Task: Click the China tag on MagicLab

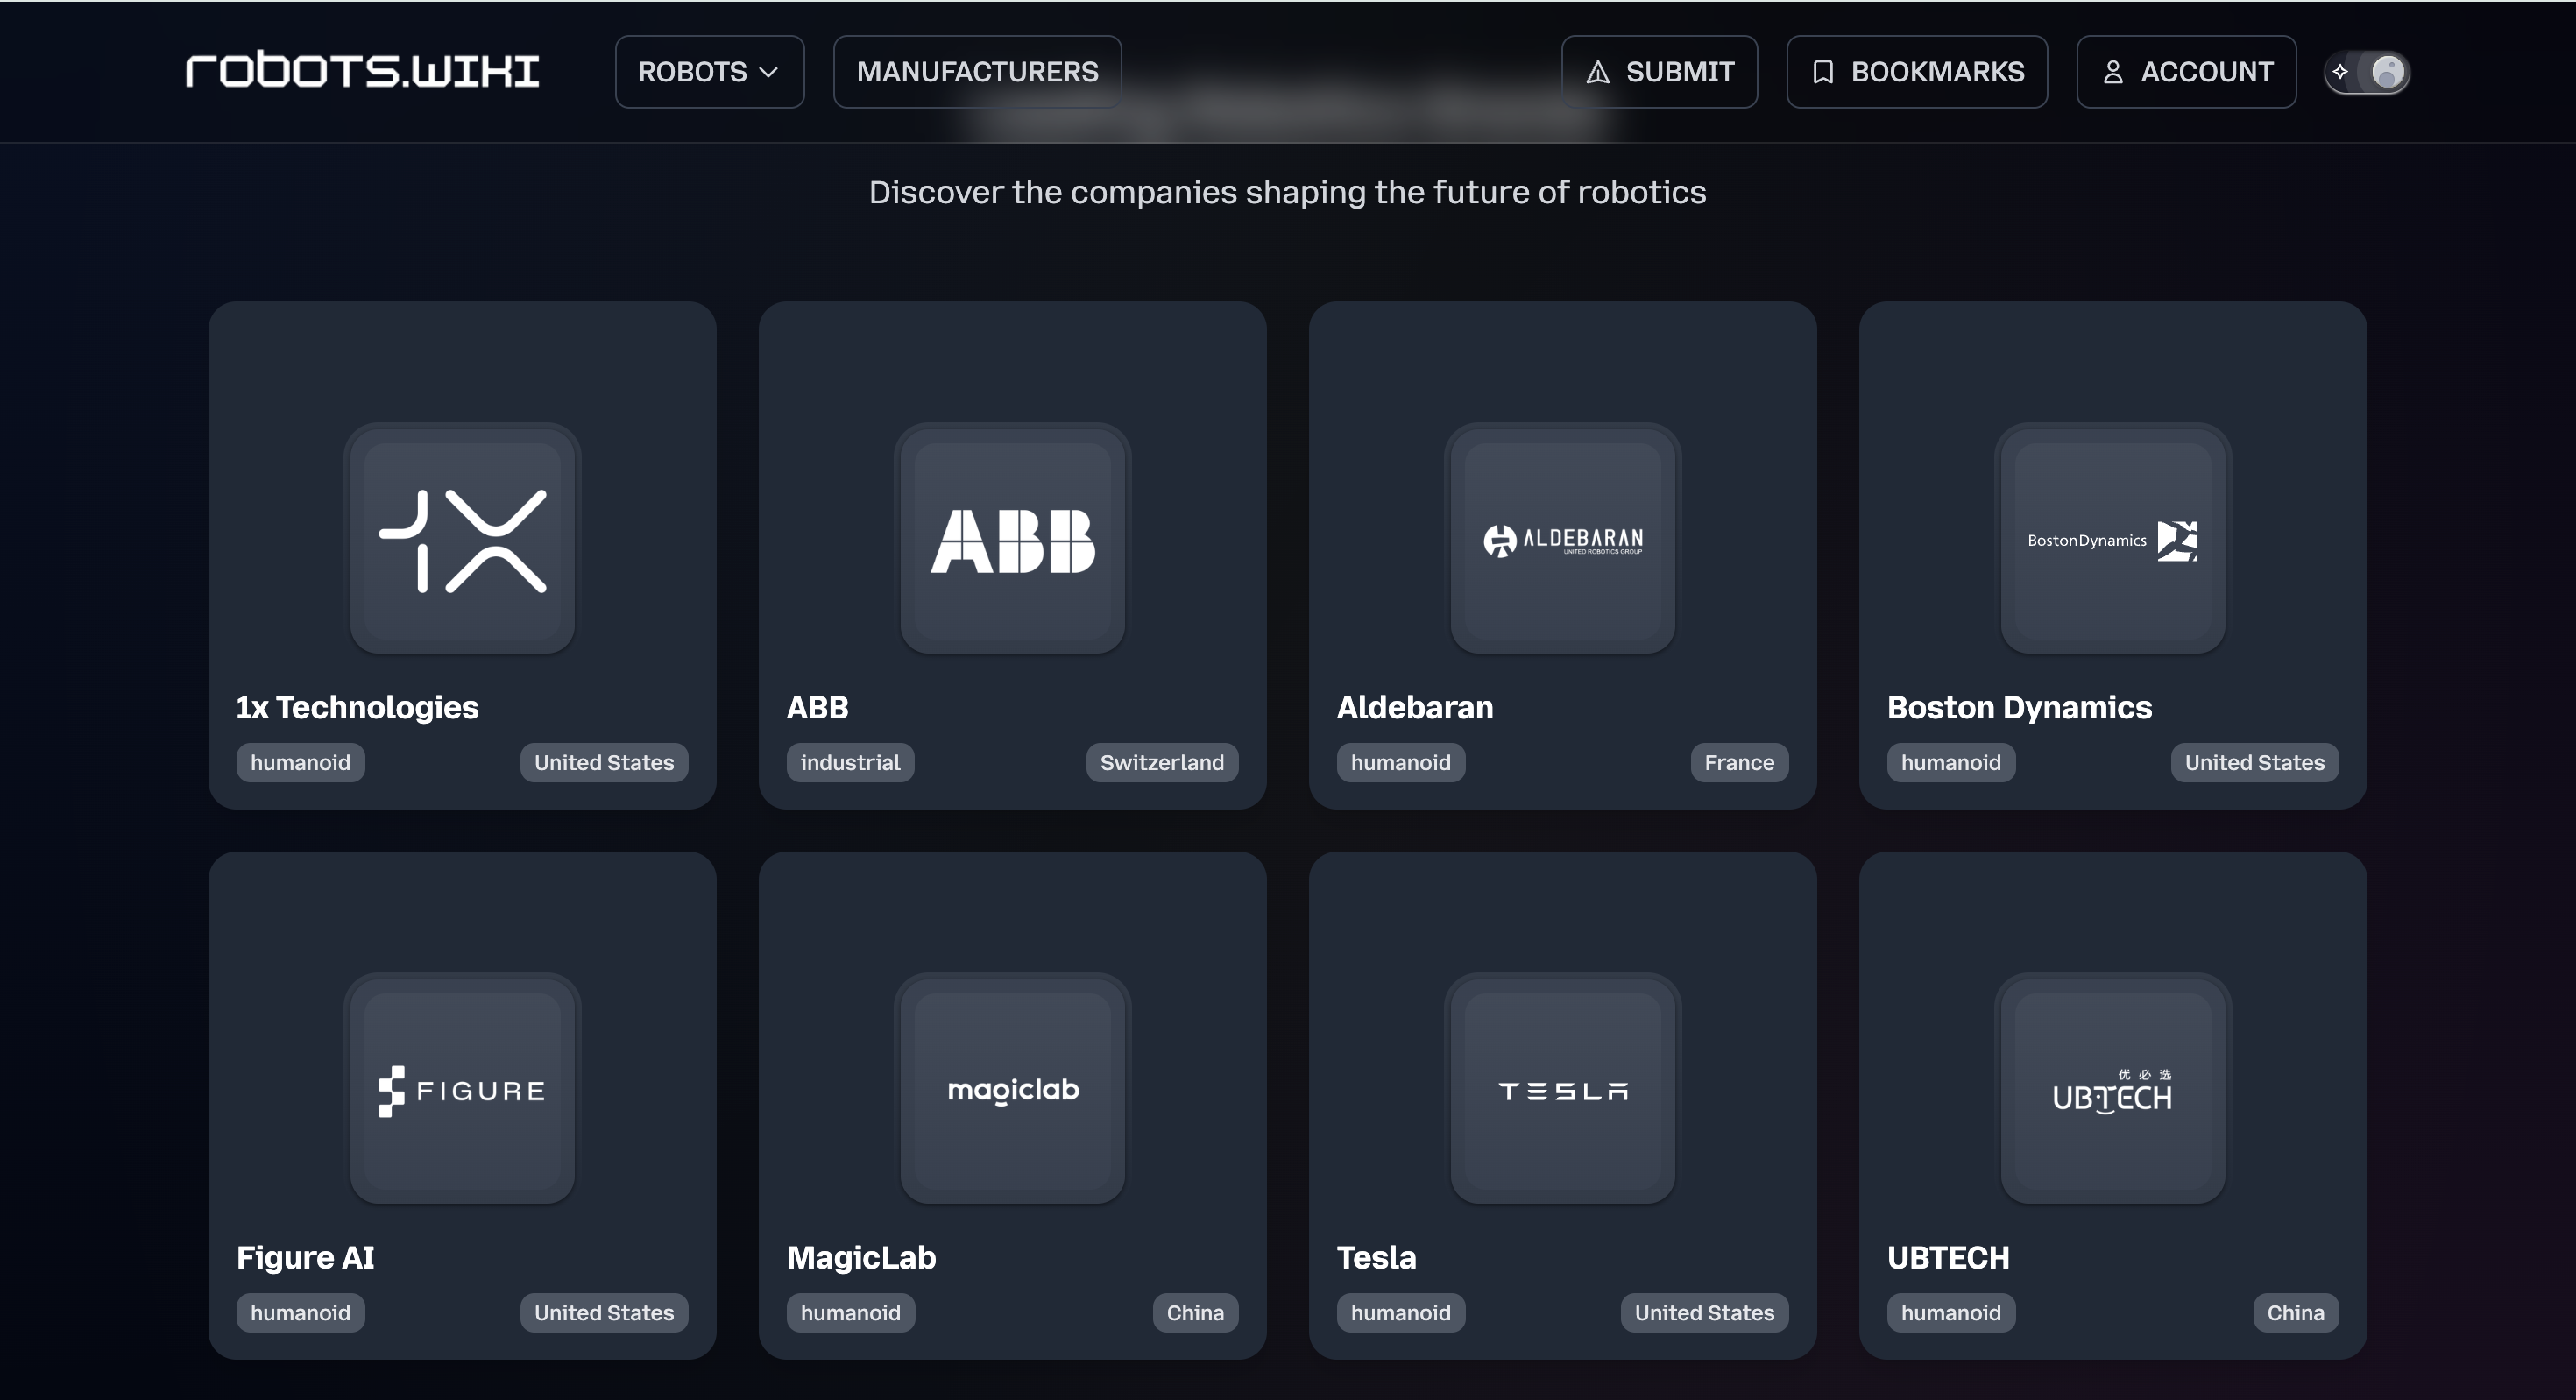Action: pyautogui.click(x=1194, y=1313)
